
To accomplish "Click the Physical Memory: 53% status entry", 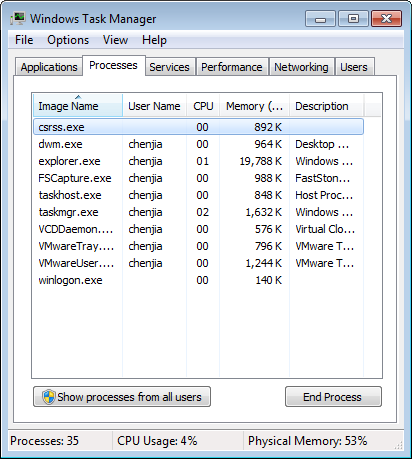I will [307, 441].
